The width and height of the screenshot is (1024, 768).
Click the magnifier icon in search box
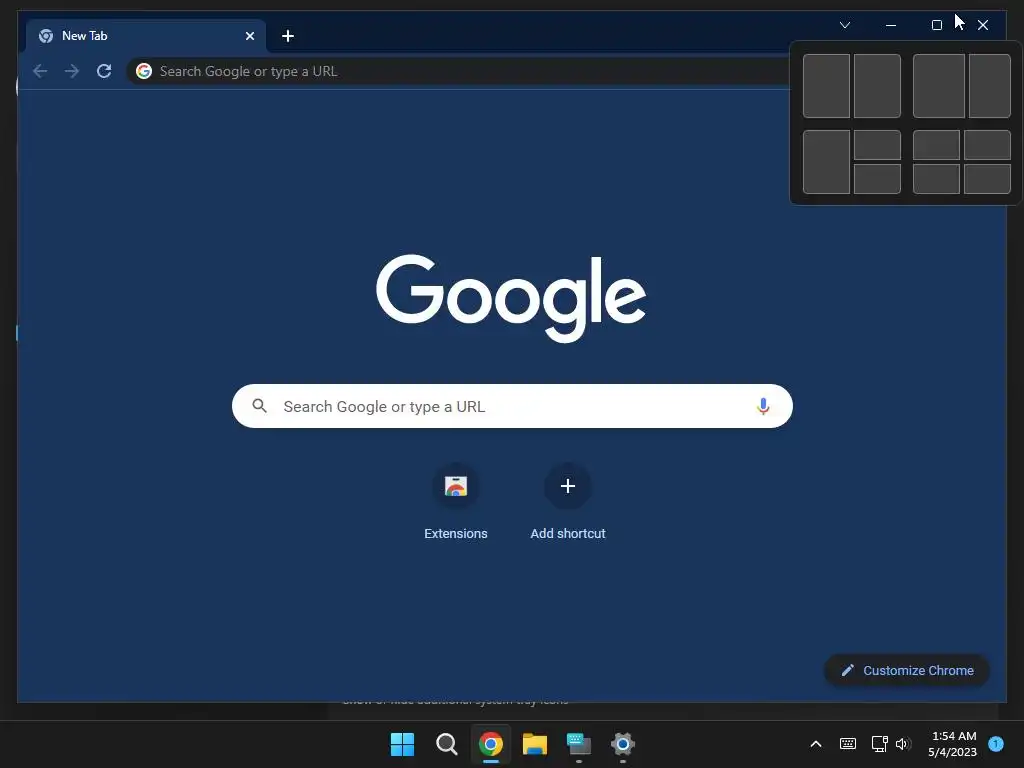click(259, 406)
